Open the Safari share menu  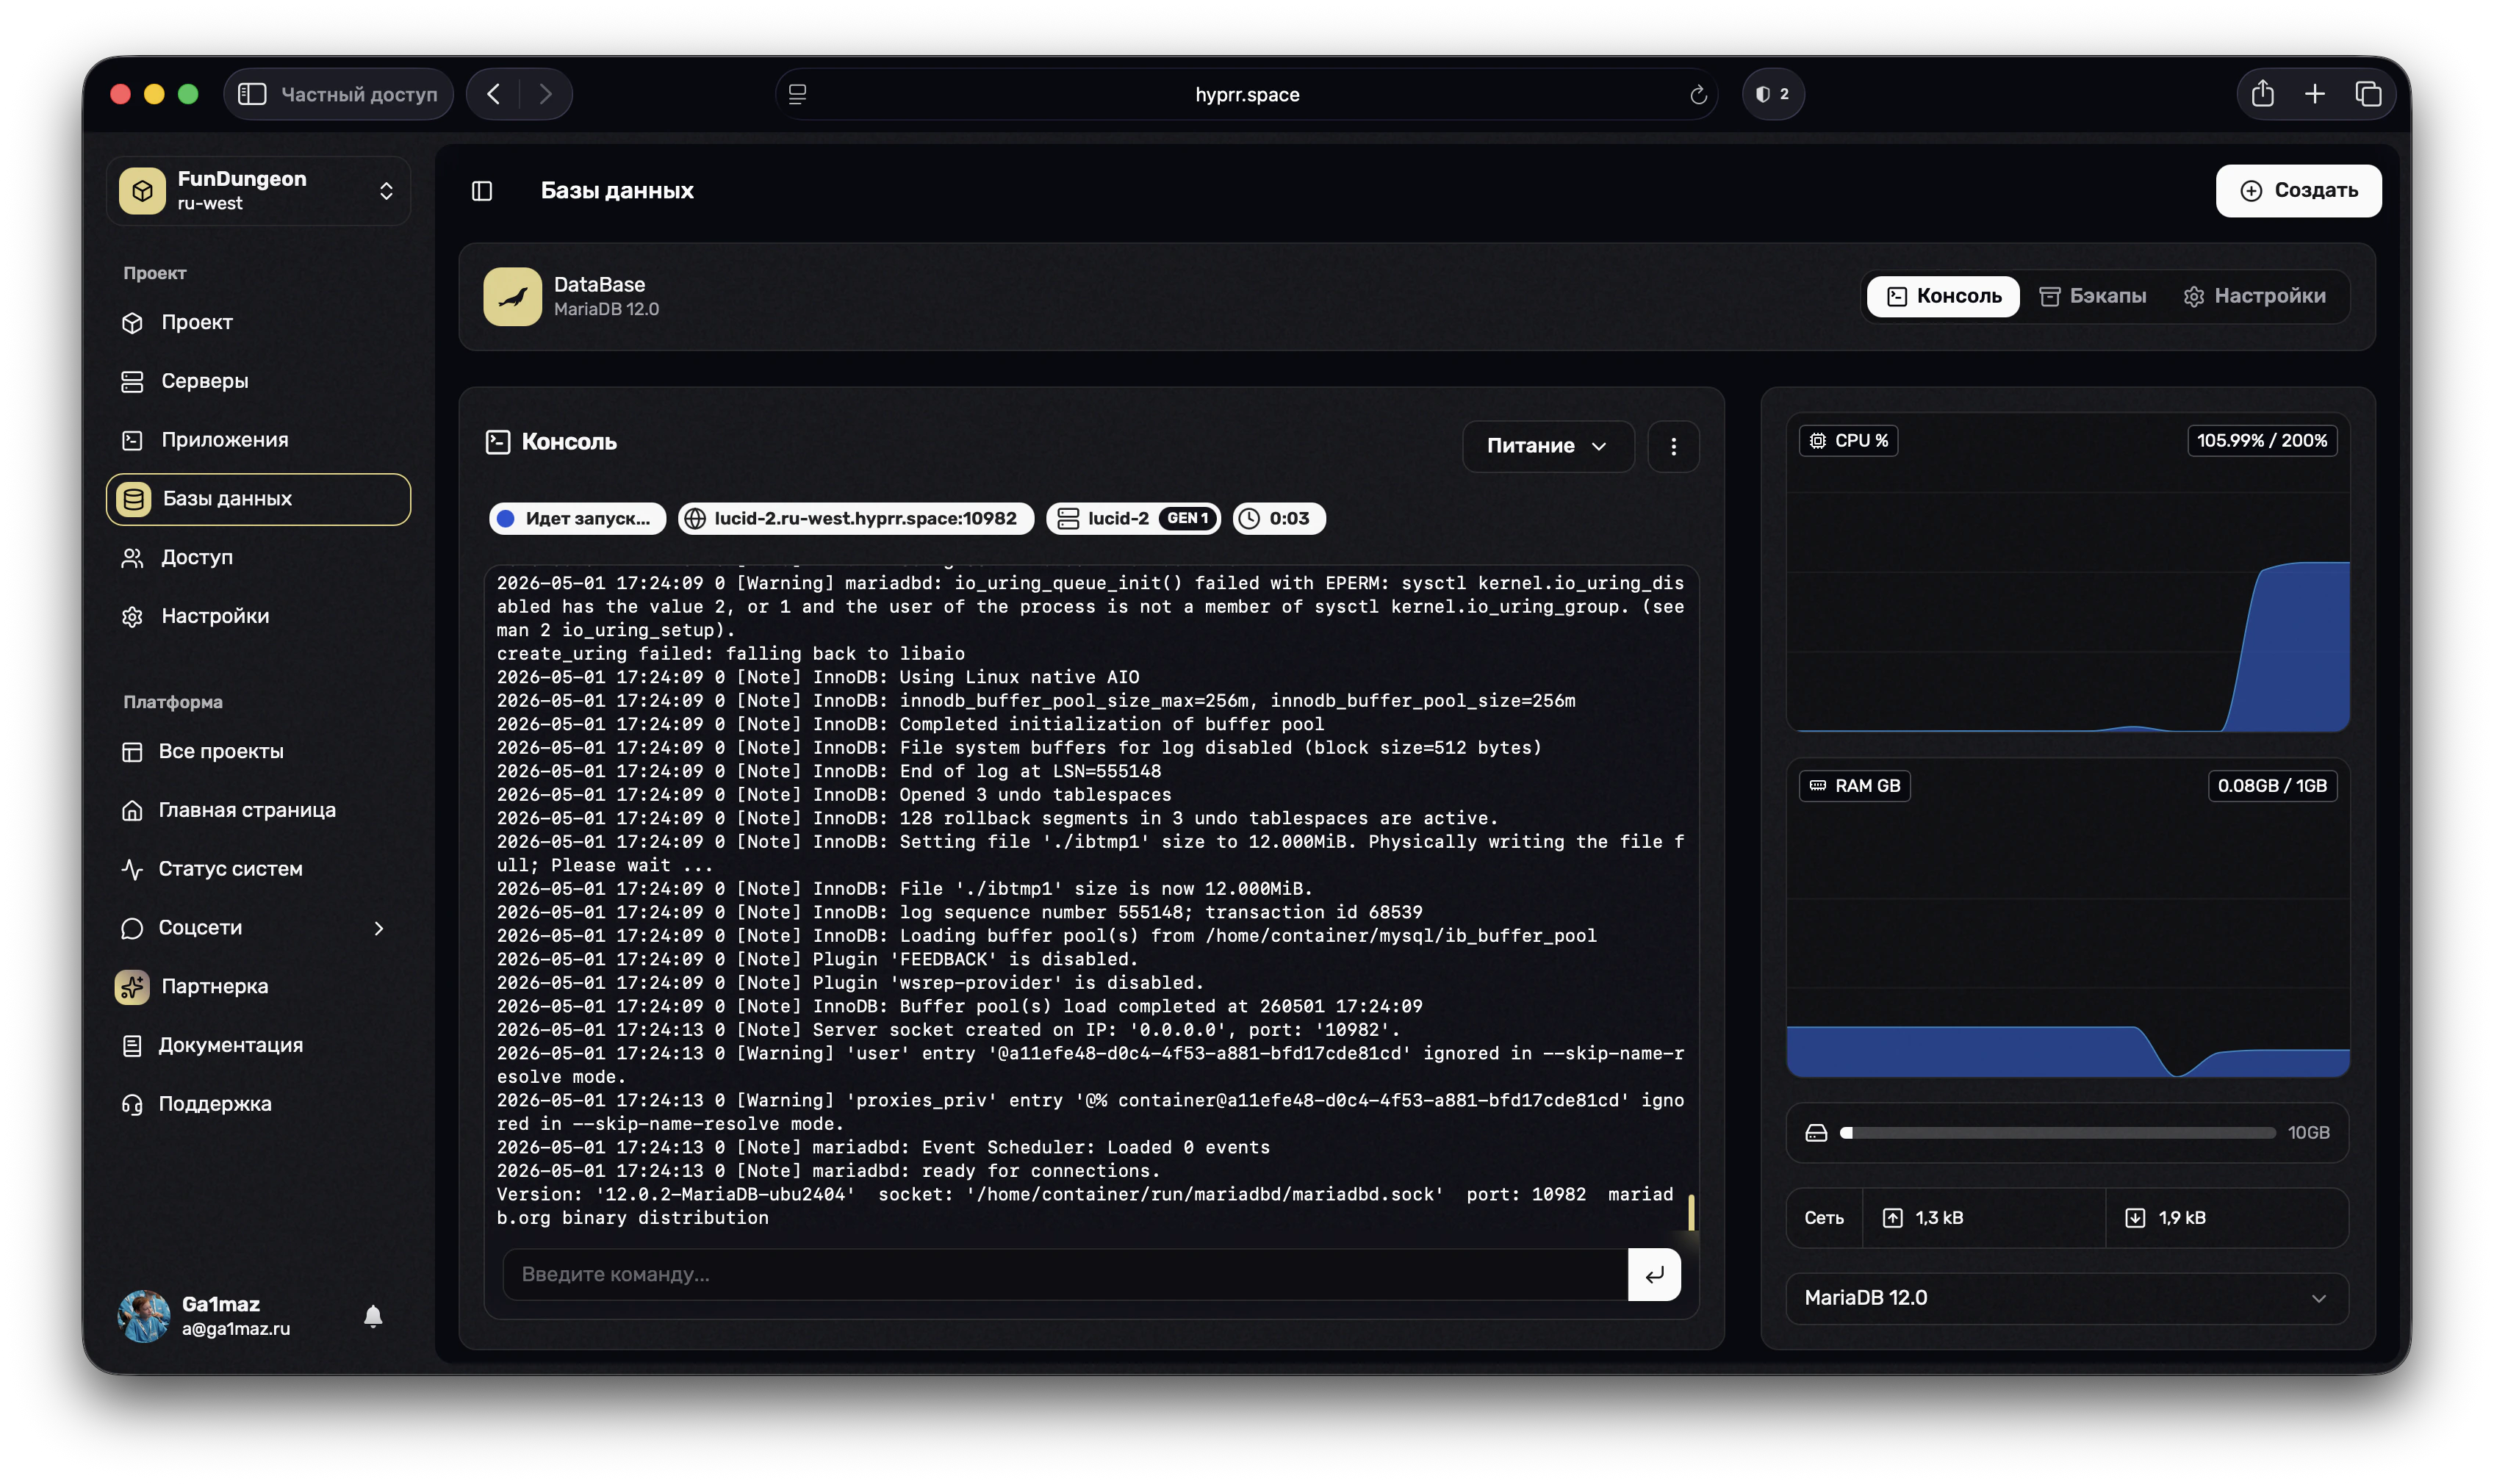click(x=2262, y=94)
